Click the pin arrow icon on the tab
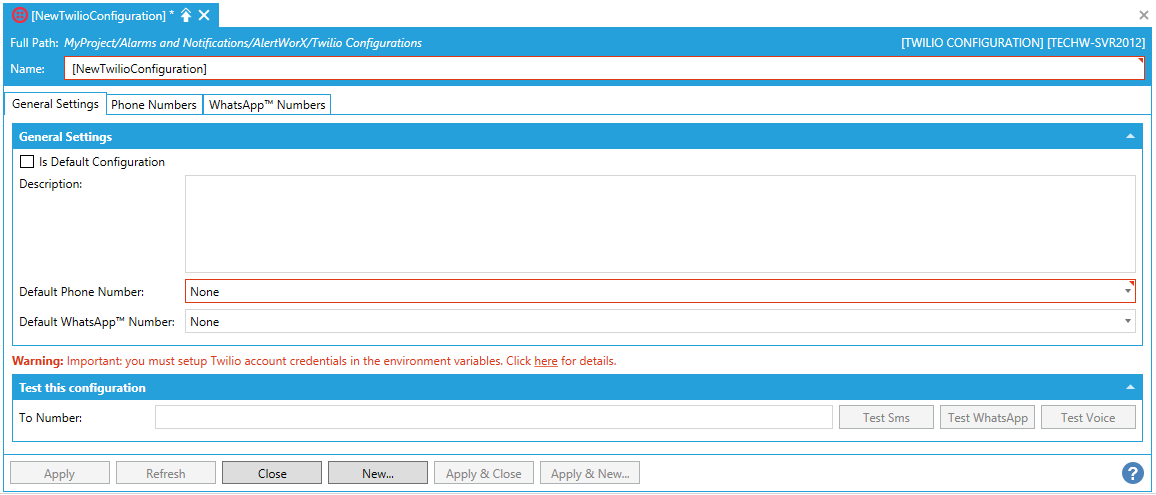 [x=186, y=15]
